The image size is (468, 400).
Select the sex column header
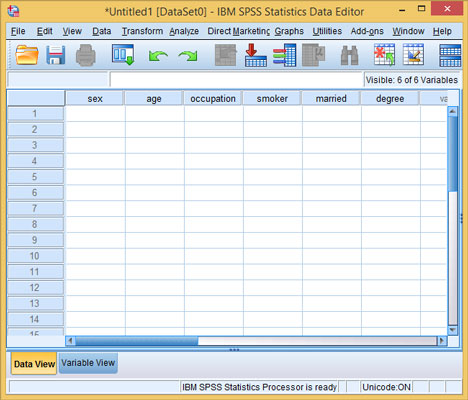tap(95, 99)
